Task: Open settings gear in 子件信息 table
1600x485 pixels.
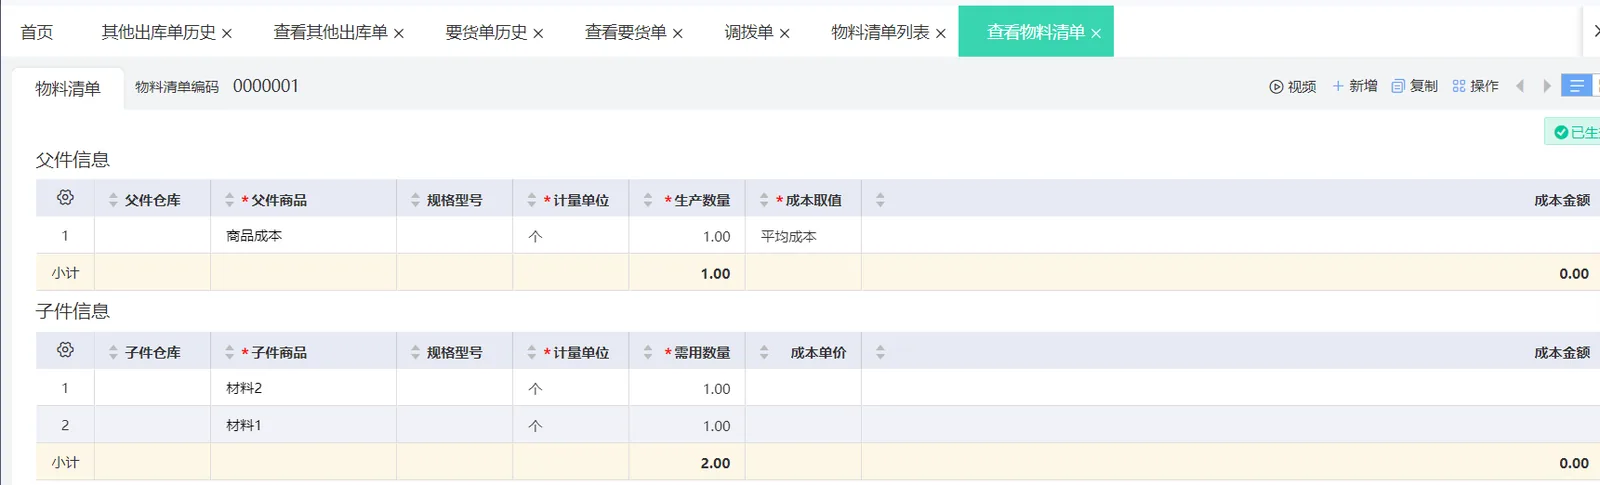Action: [x=65, y=350]
